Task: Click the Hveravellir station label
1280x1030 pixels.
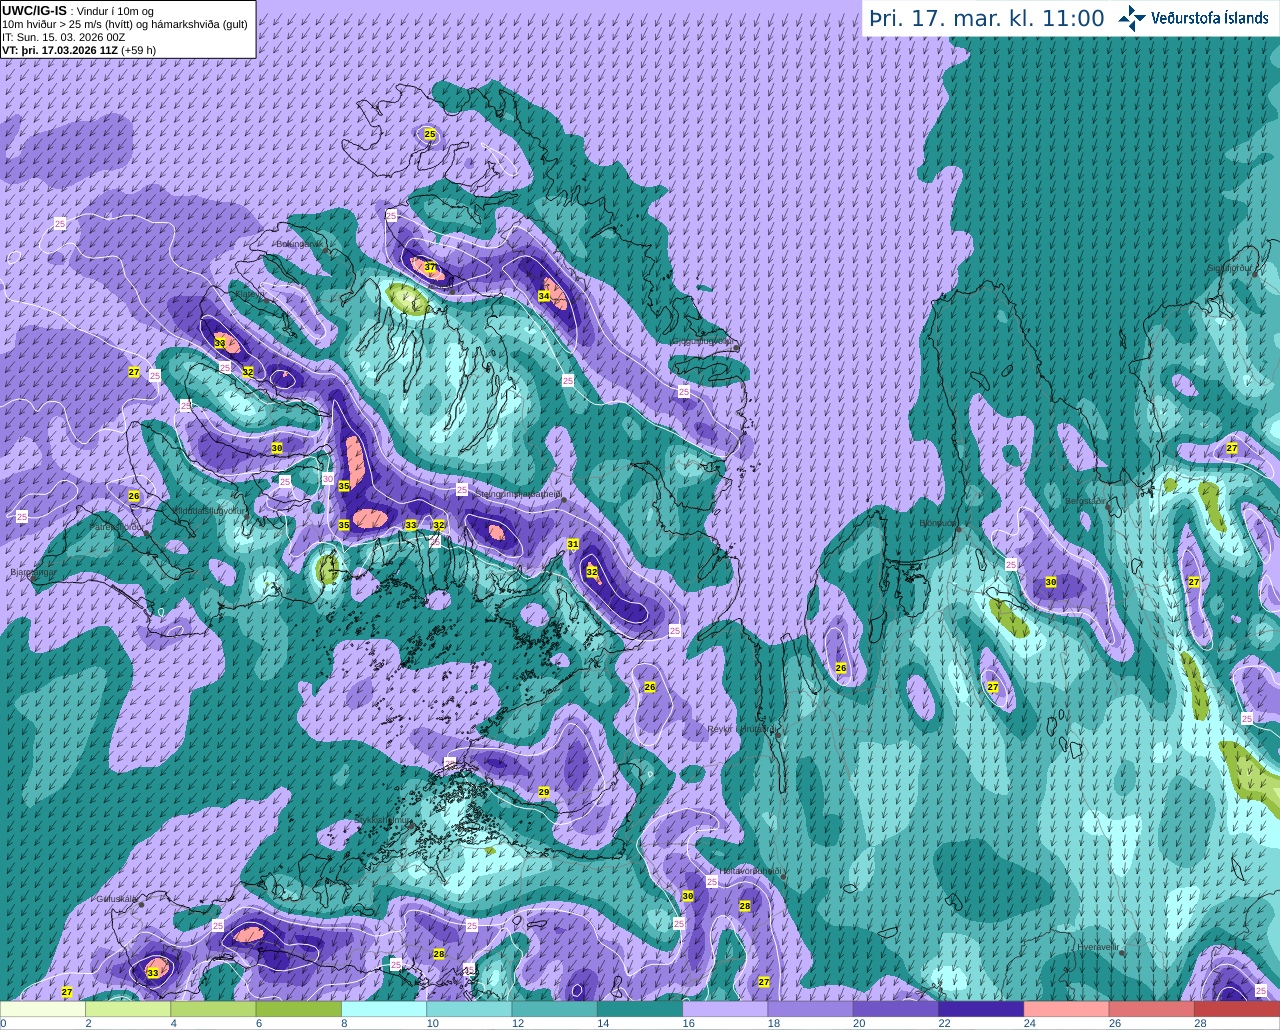Action: [x=1099, y=946]
